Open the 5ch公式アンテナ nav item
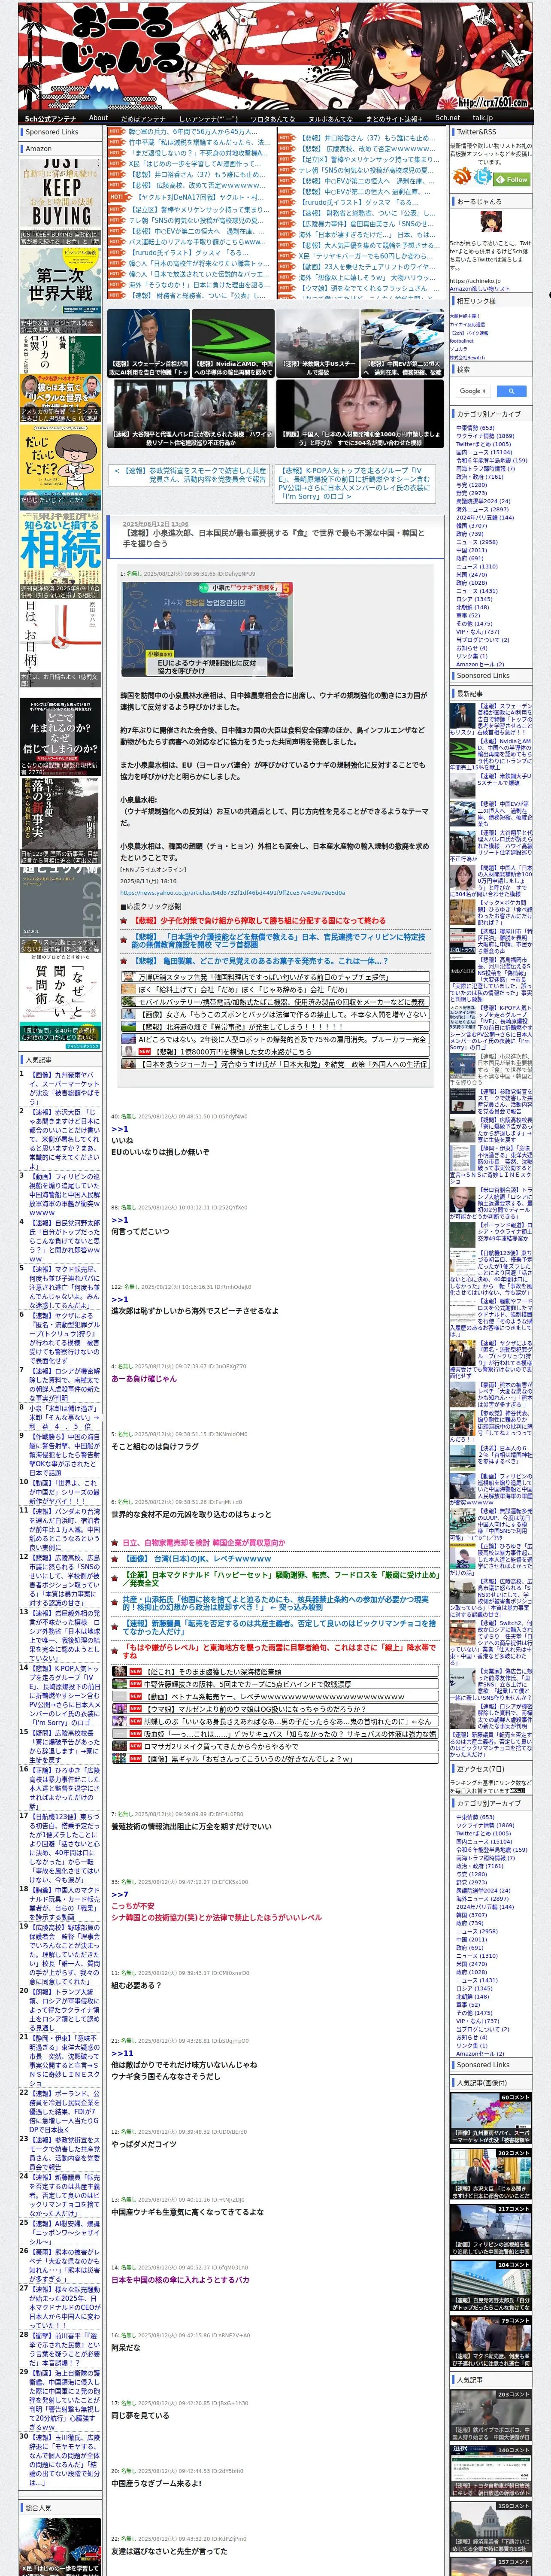 pyautogui.click(x=50, y=118)
